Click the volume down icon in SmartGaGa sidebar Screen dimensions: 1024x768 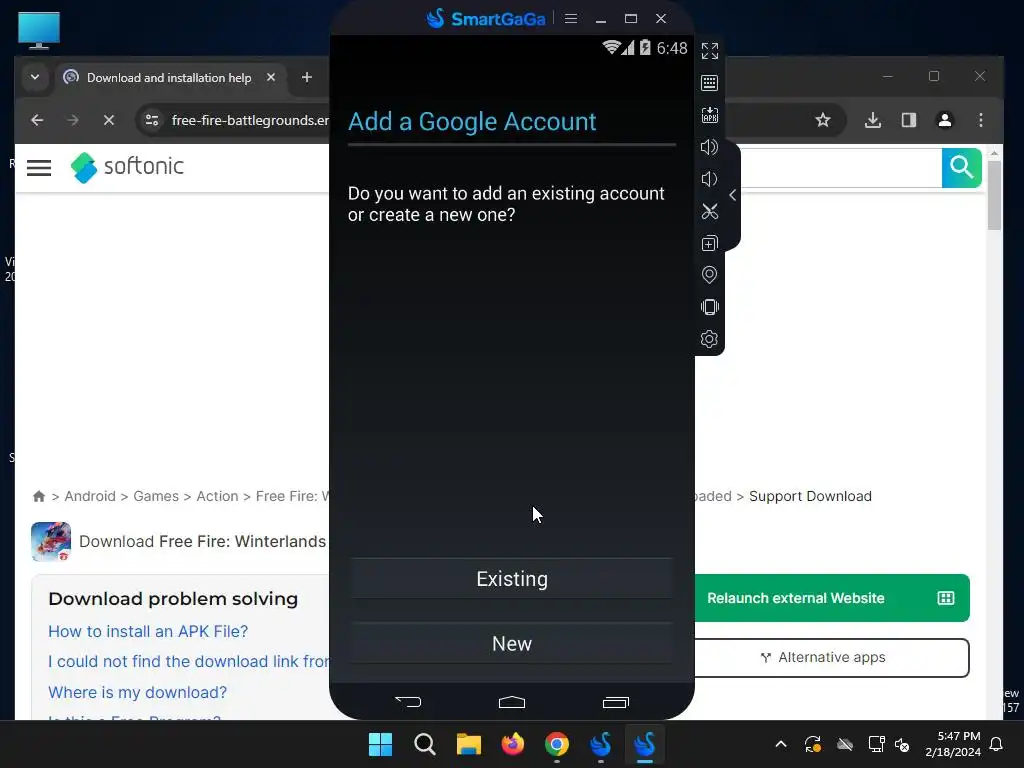709,179
